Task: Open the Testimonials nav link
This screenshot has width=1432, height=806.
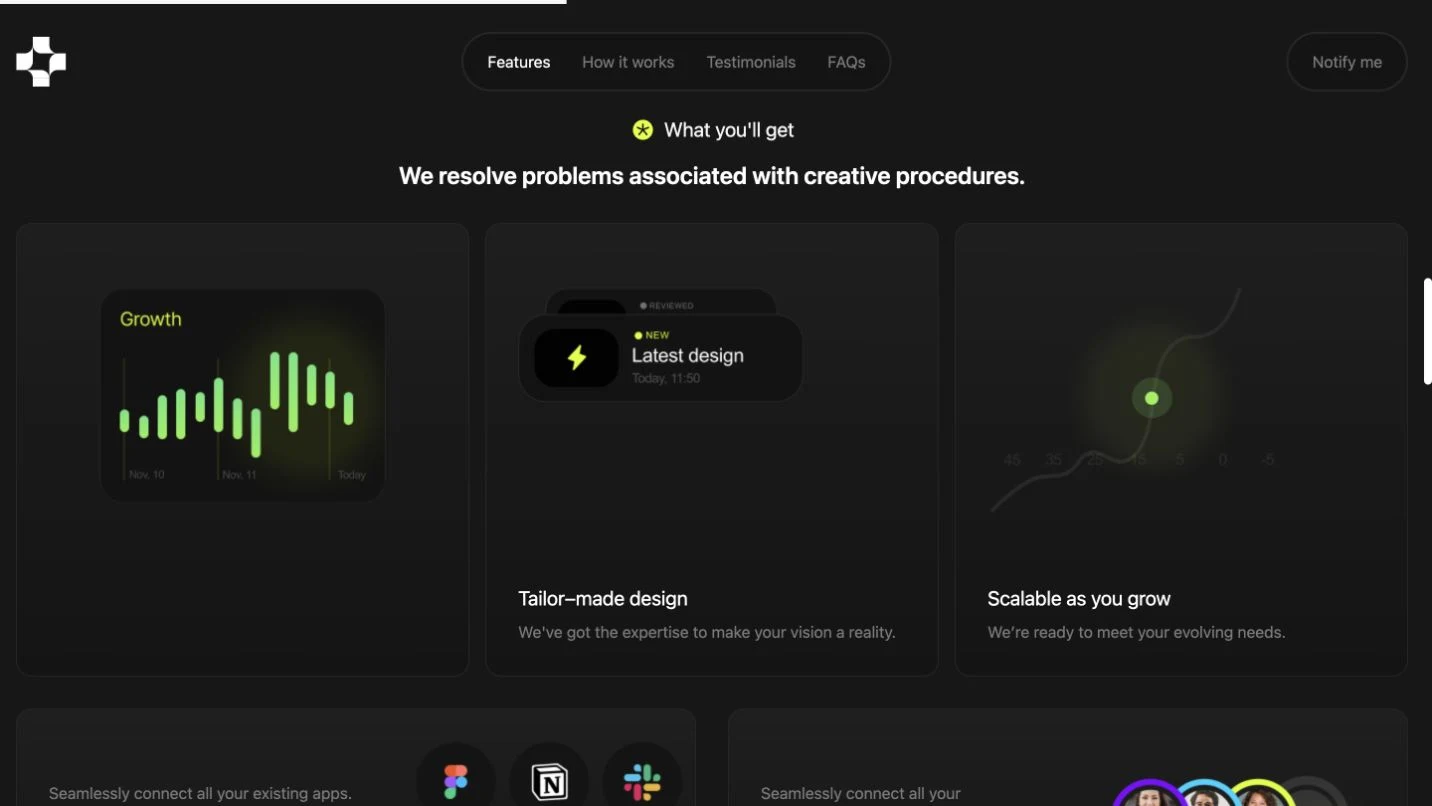Action: (x=751, y=62)
